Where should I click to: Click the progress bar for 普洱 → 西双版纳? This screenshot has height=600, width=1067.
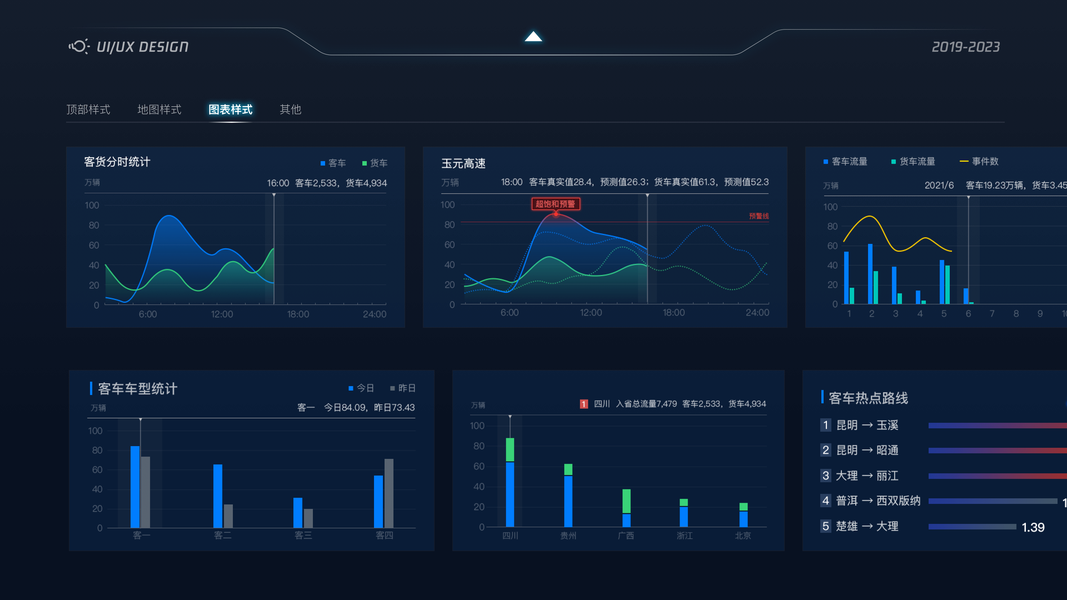[993, 501]
